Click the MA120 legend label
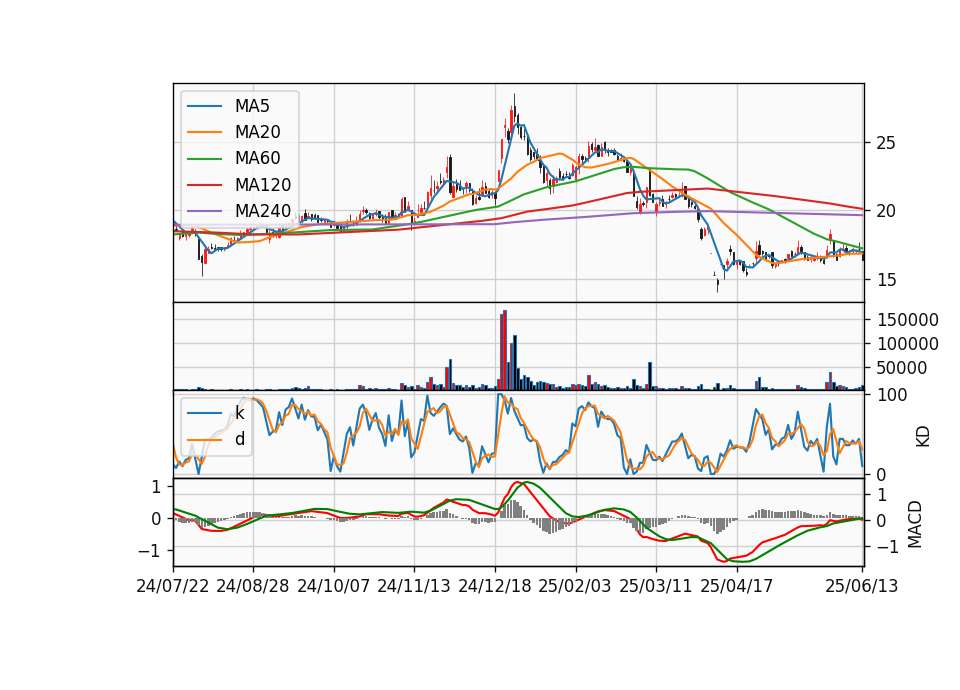960x690 pixels. (x=263, y=185)
